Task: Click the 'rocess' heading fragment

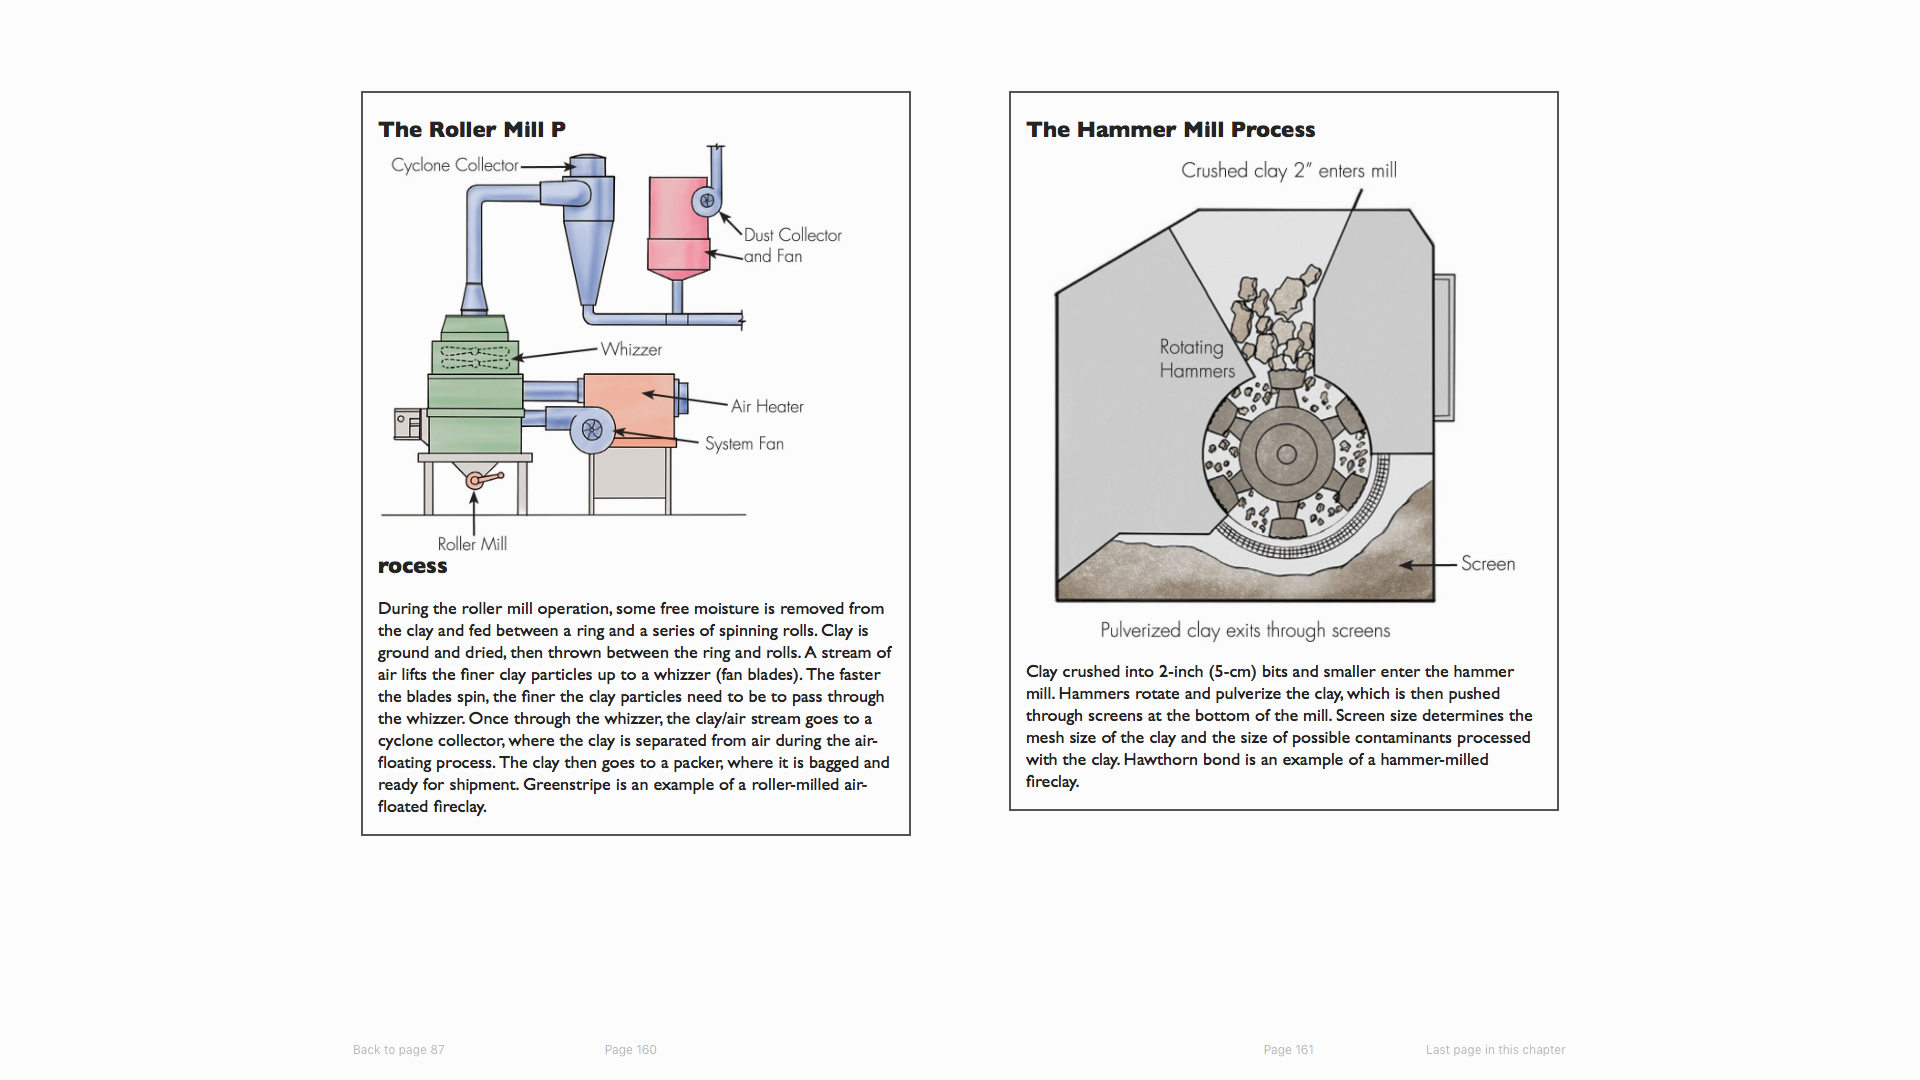Action: 413,566
